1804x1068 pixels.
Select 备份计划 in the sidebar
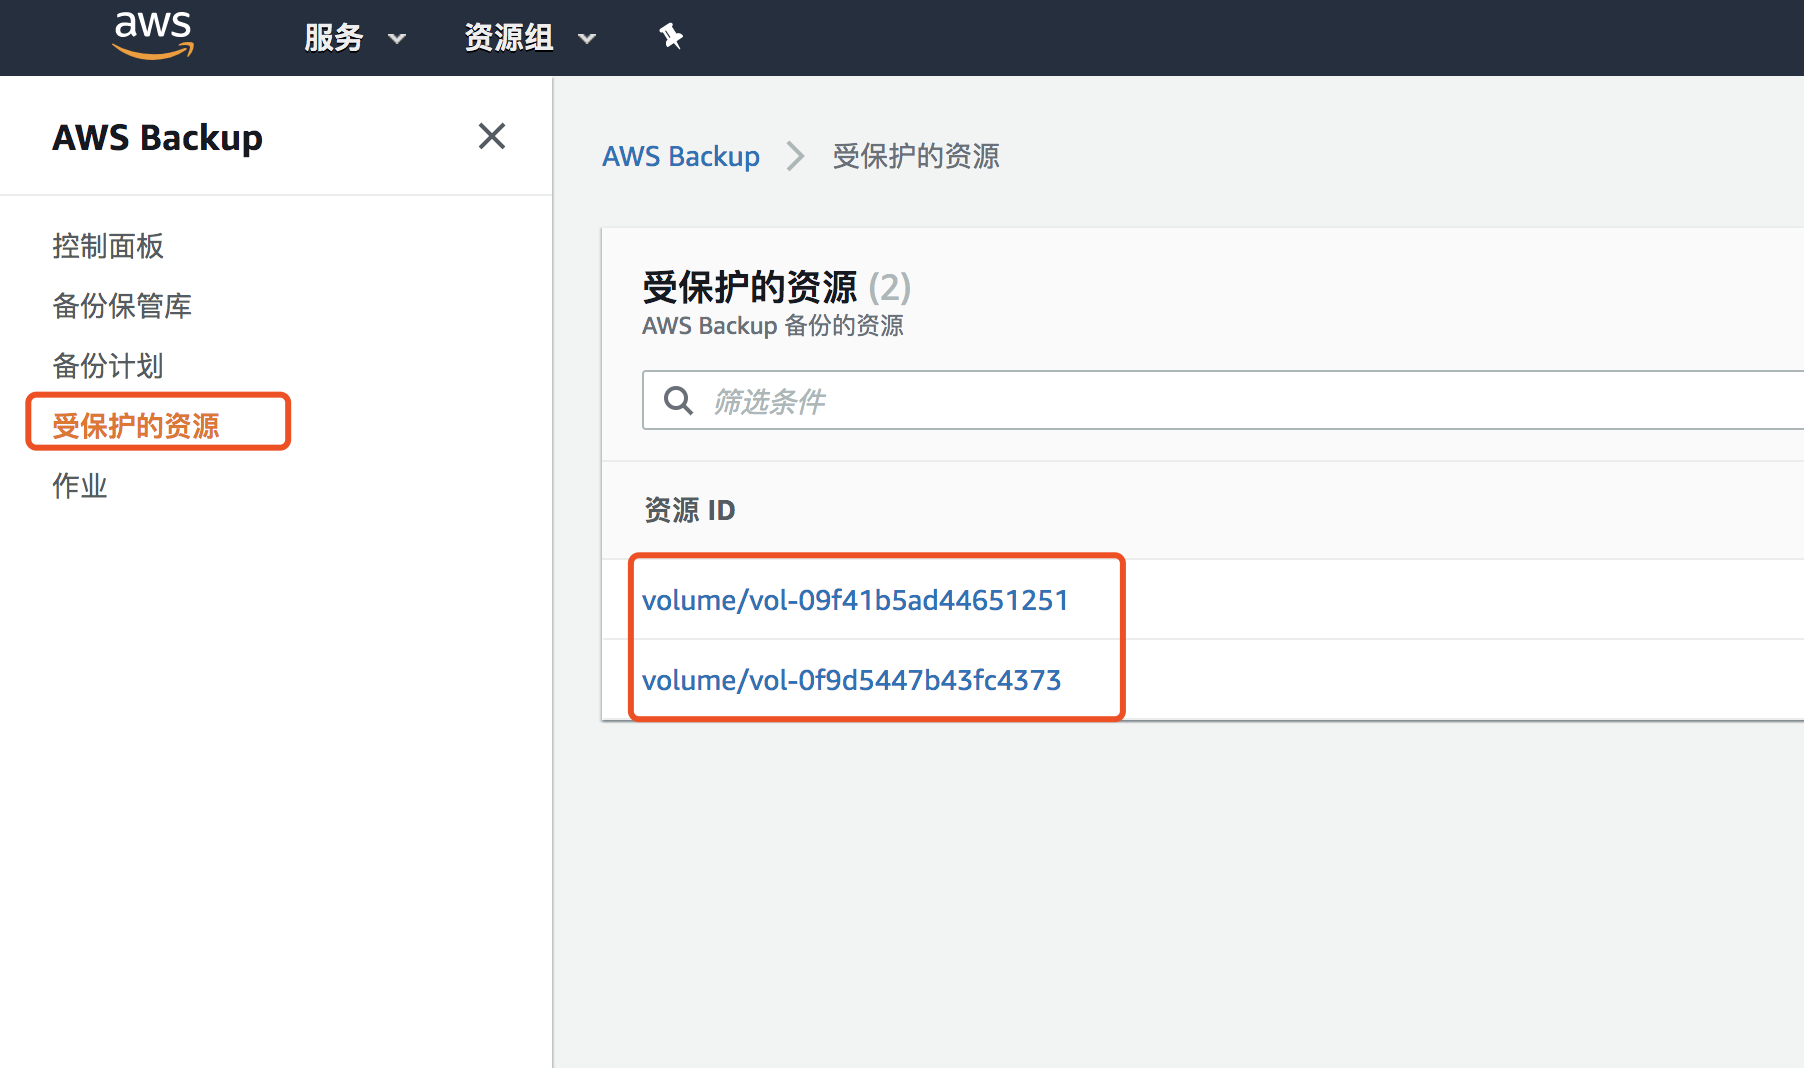click(108, 366)
